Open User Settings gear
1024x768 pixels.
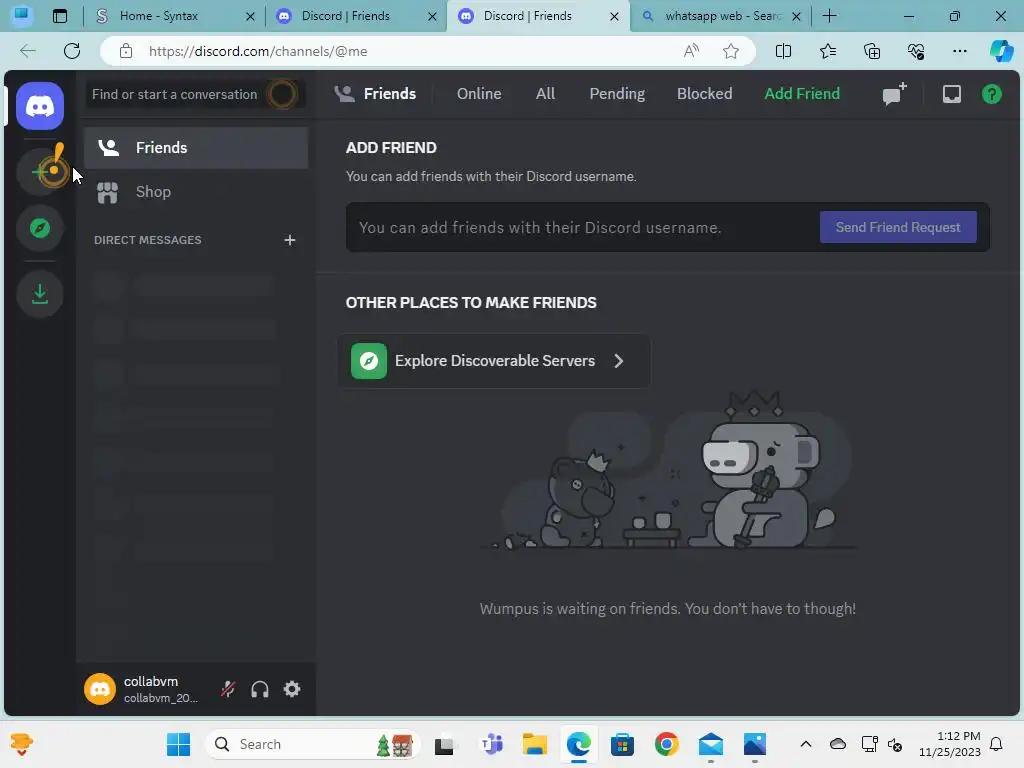[292, 689]
